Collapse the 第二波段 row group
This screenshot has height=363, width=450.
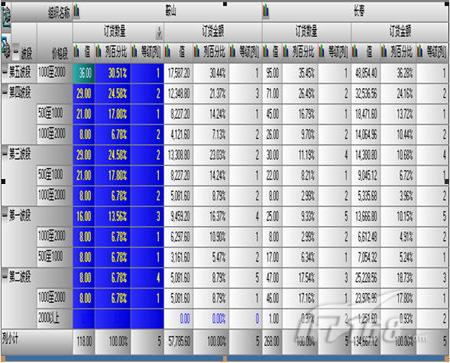[x=5, y=277]
